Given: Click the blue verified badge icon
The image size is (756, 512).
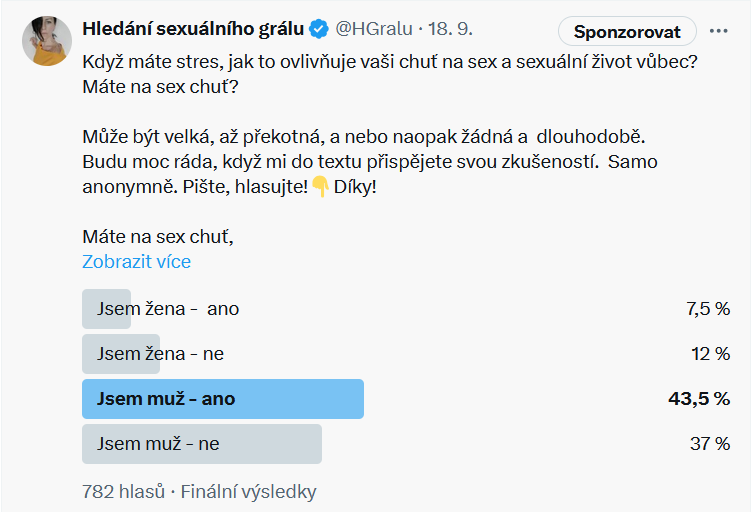Looking at the screenshot, I should 320,31.
